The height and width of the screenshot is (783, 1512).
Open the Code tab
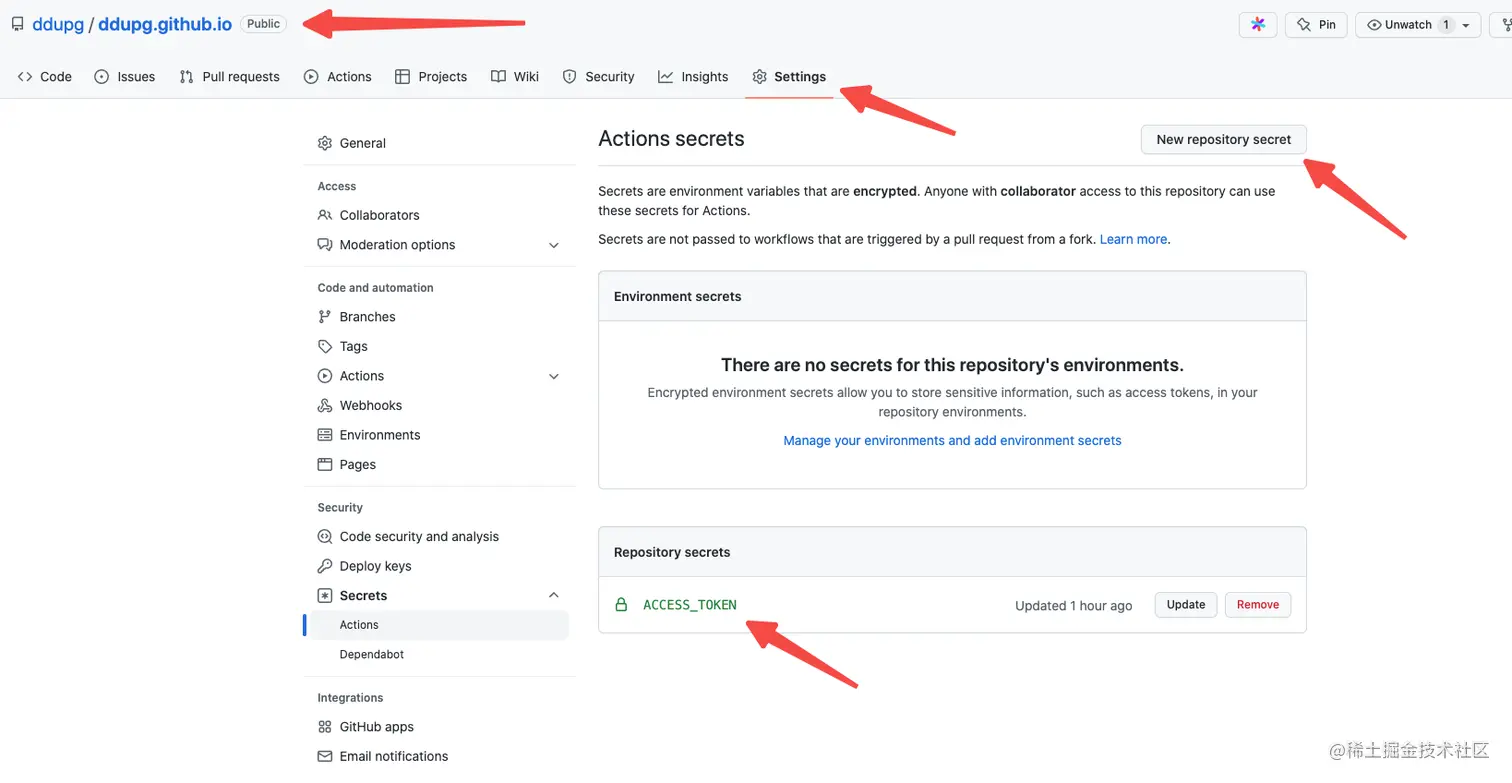45,77
